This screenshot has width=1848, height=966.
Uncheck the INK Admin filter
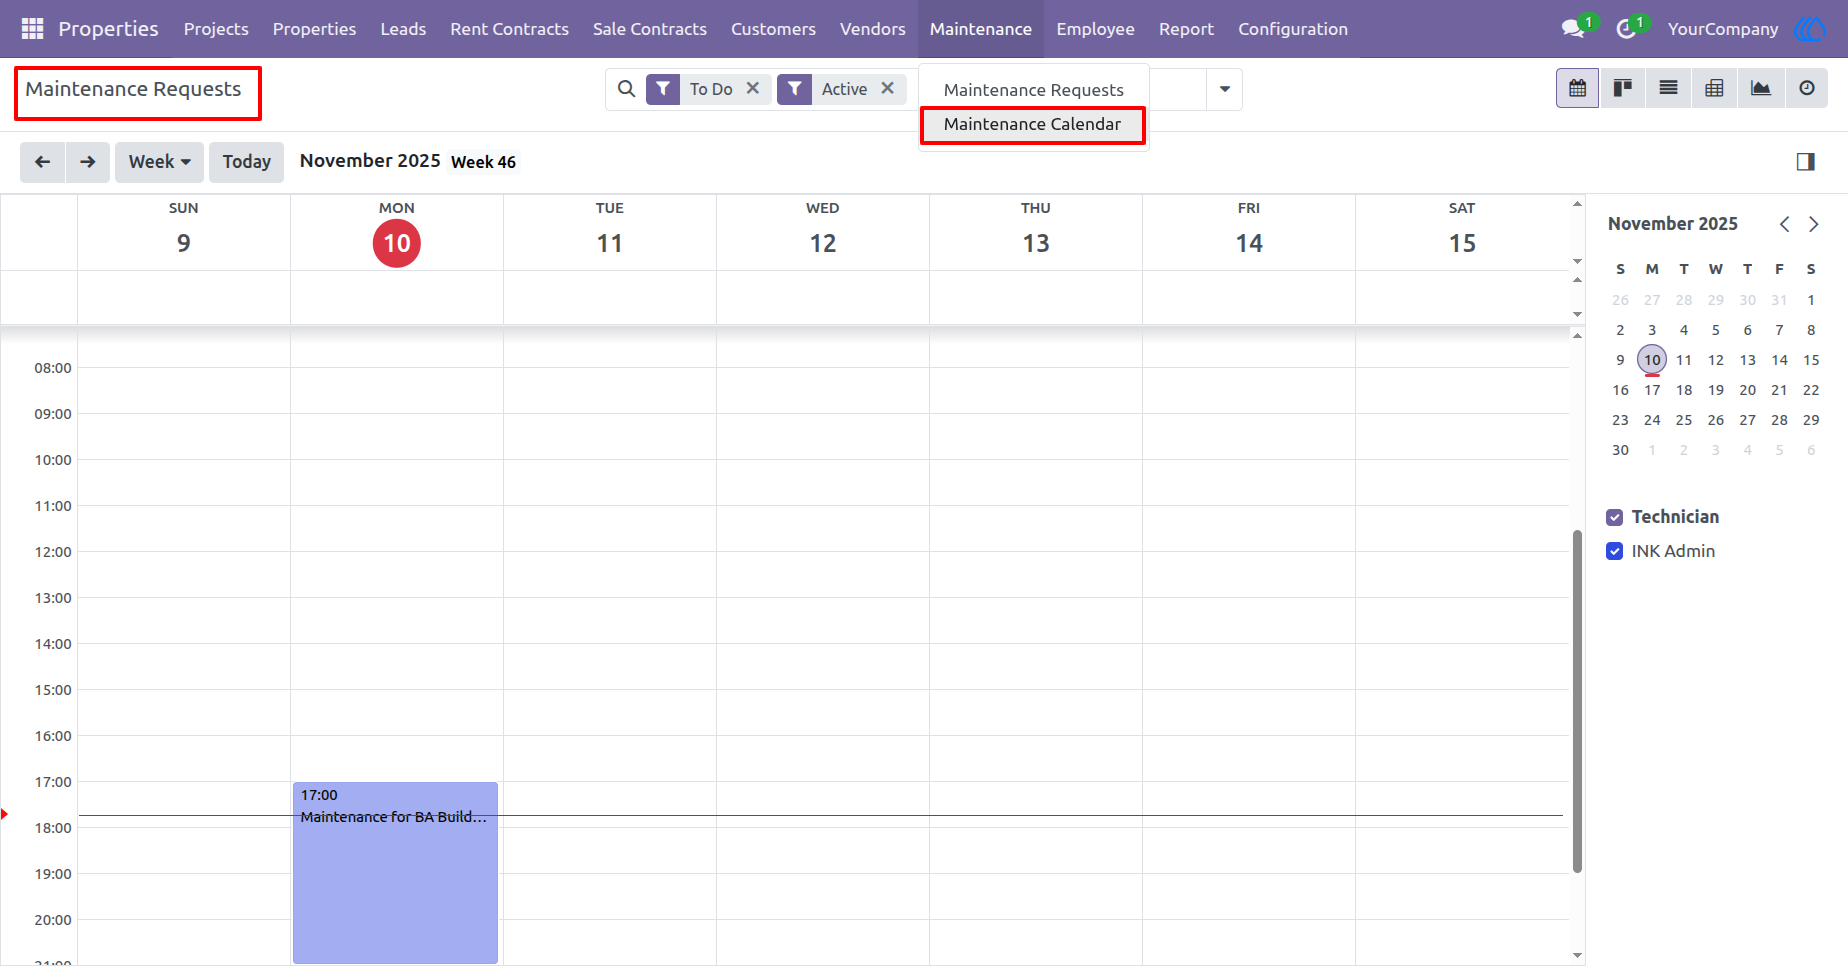coord(1614,551)
